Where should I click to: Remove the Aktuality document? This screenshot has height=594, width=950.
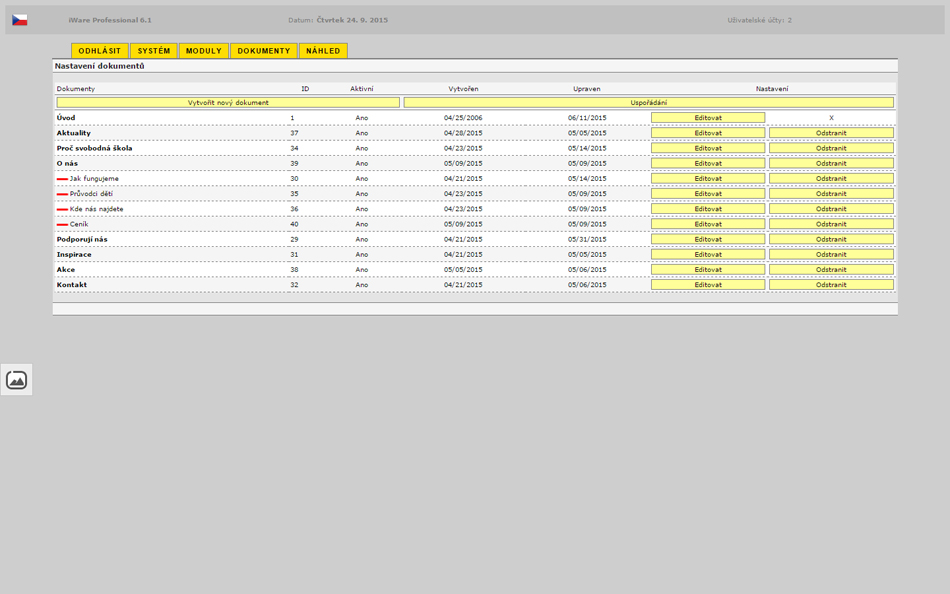pos(831,133)
